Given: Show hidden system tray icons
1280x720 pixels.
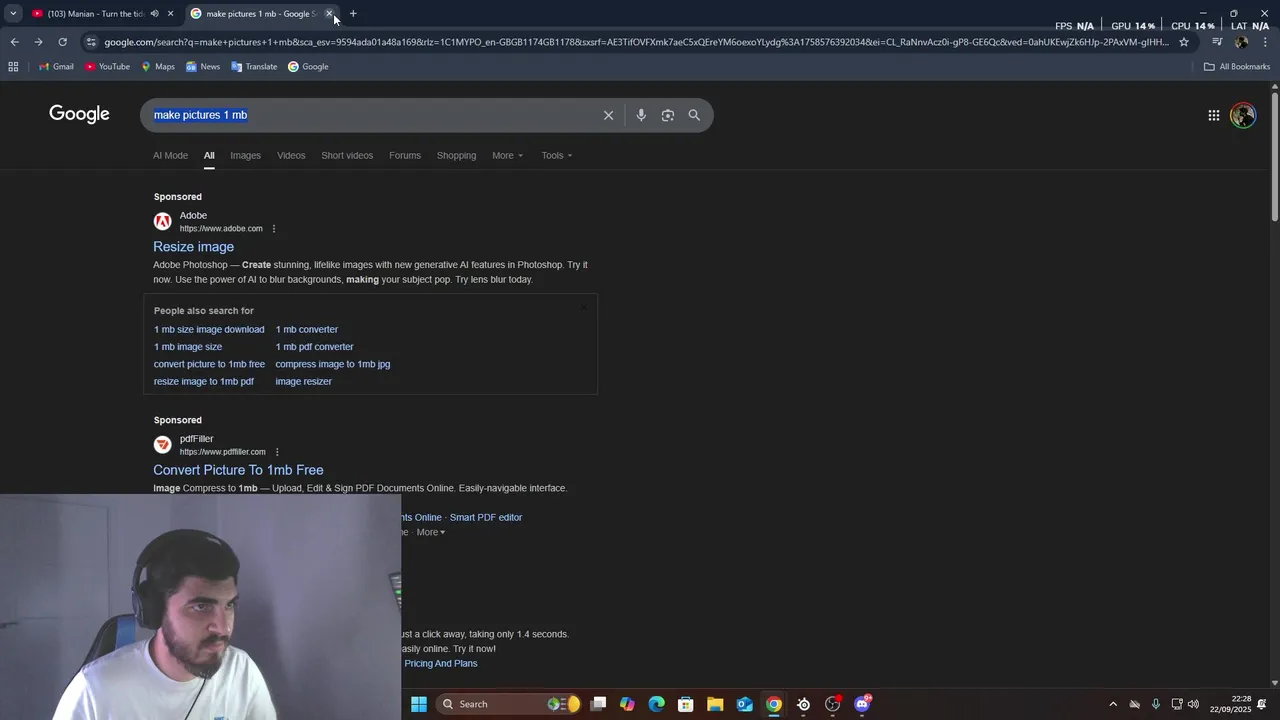Looking at the screenshot, I should [x=1113, y=704].
